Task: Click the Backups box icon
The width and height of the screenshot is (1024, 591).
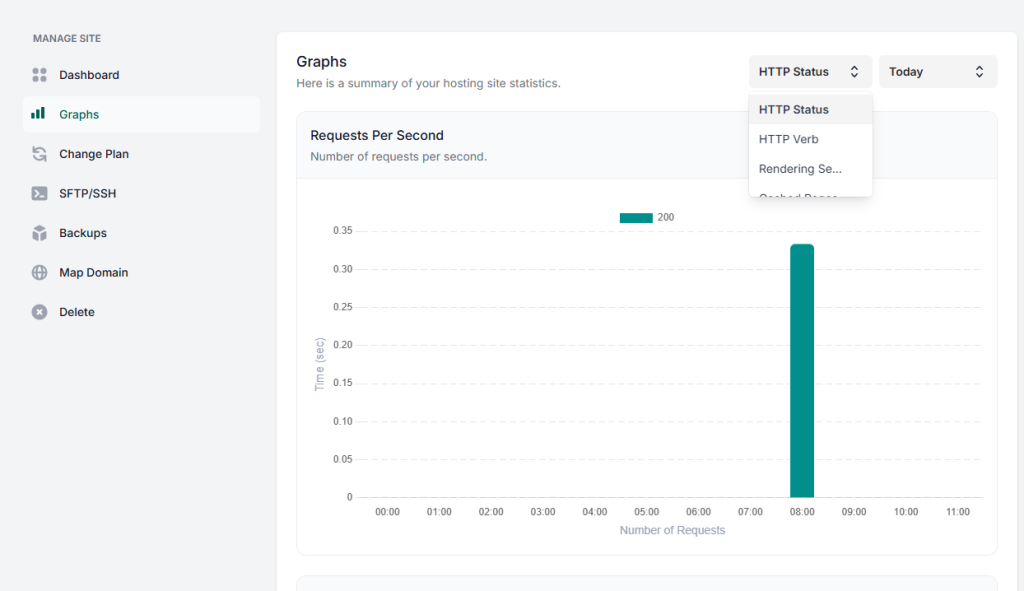Action: 39,233
